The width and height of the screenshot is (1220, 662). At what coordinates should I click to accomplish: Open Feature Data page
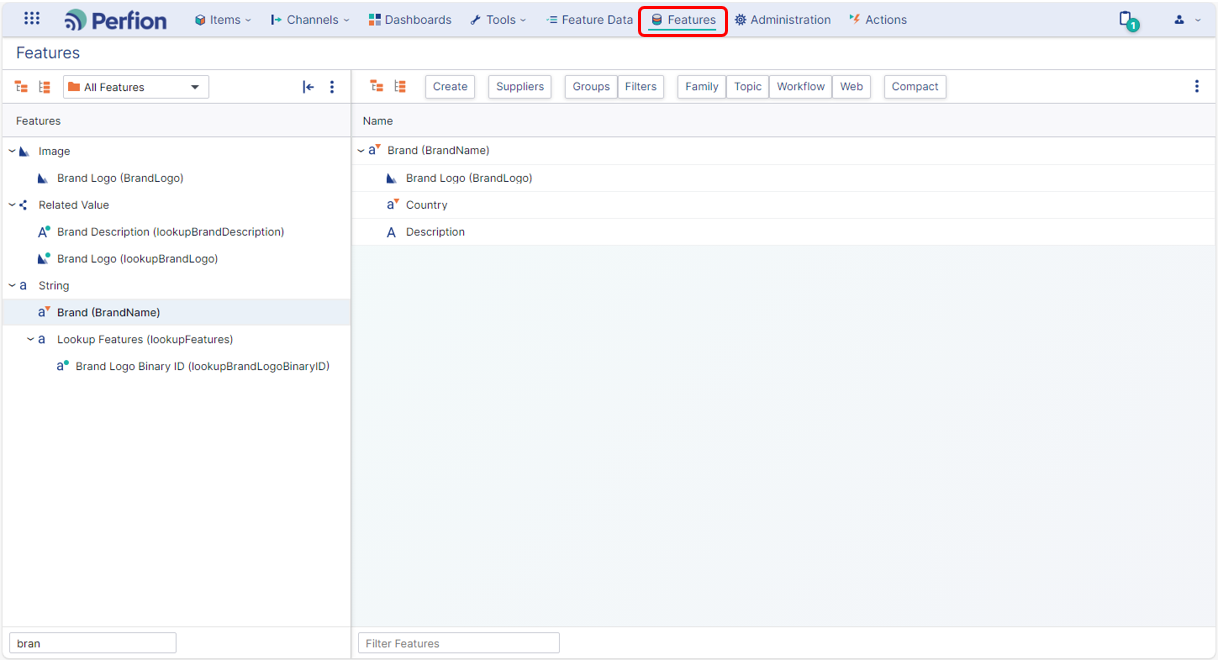pyautogui.click(x=590, y=20)
